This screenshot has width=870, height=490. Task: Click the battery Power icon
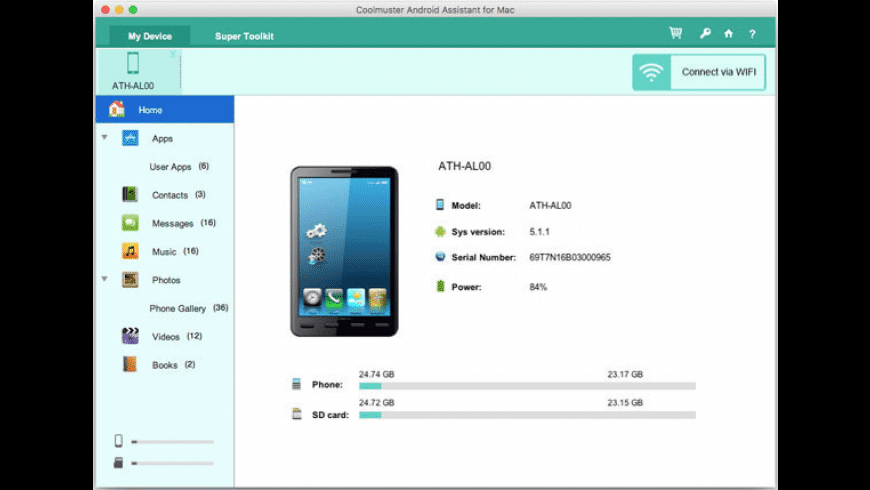pos(441,286)
